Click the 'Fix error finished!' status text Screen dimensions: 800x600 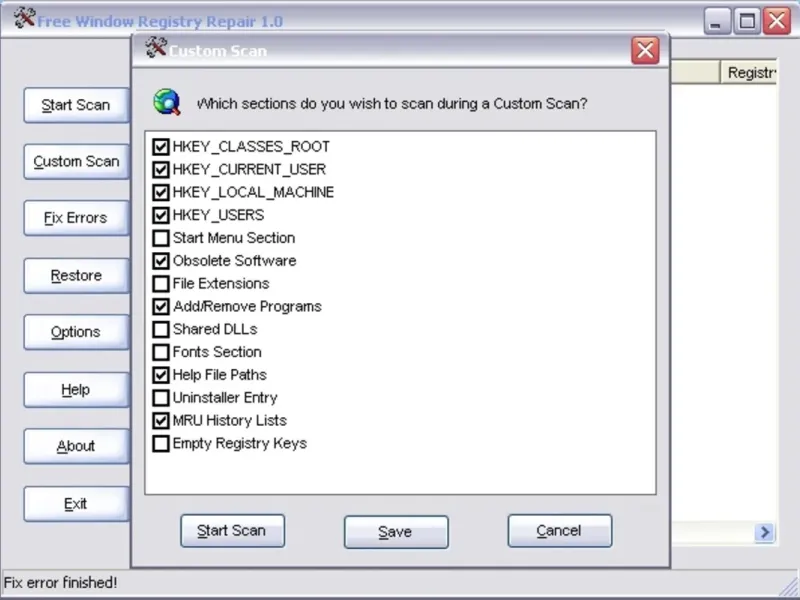(60, 583)
